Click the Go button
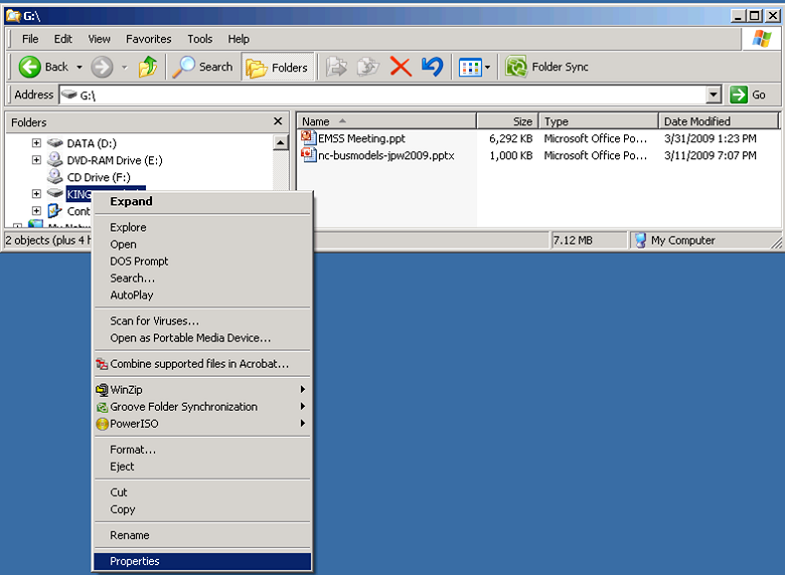 [x=749, y=95]
